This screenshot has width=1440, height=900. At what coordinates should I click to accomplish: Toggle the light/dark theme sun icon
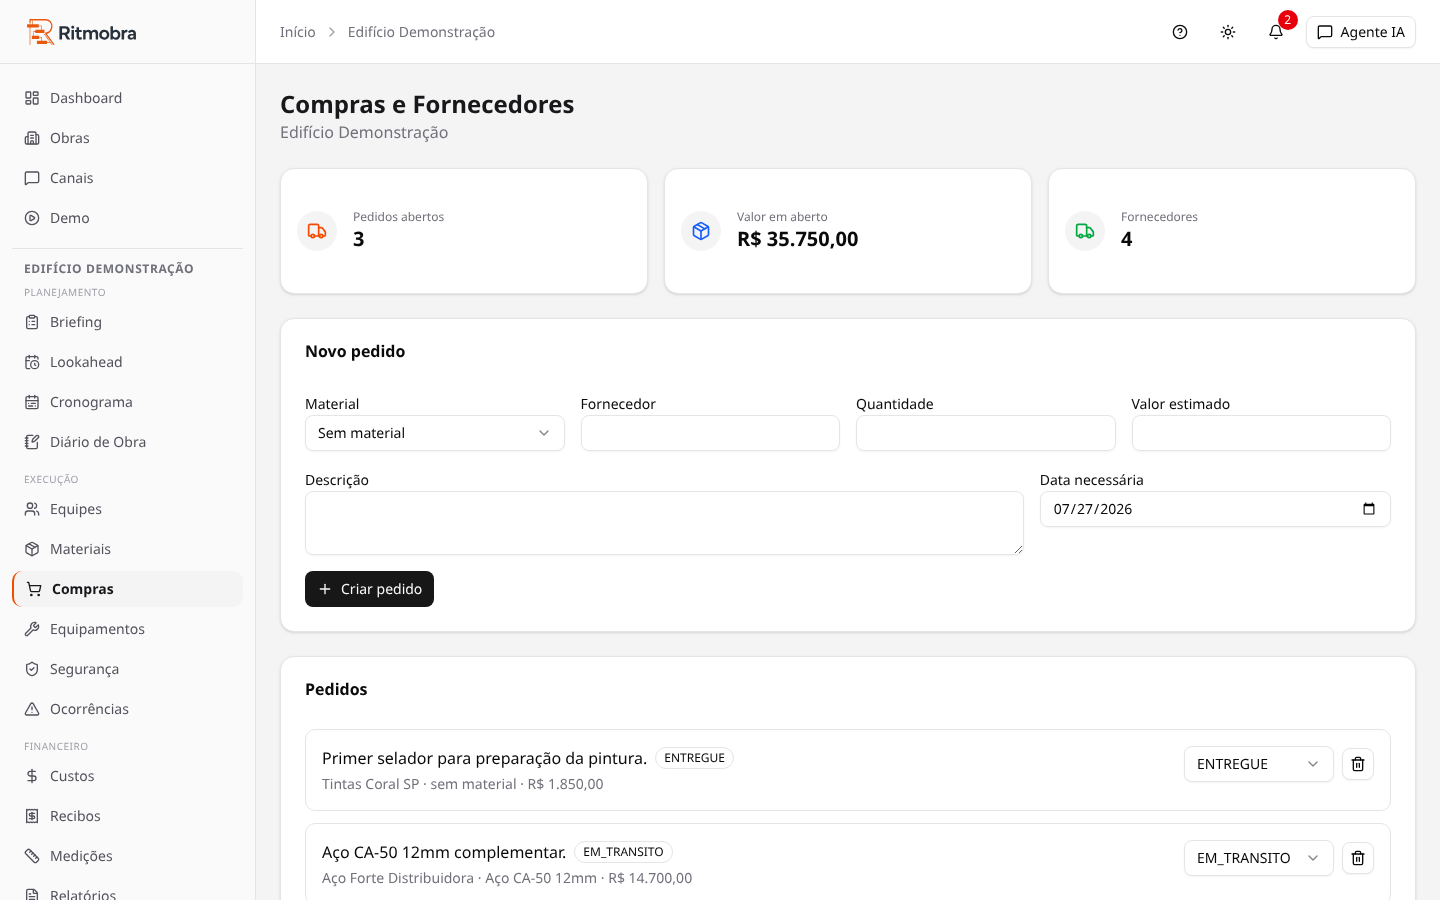(1228, 32)
